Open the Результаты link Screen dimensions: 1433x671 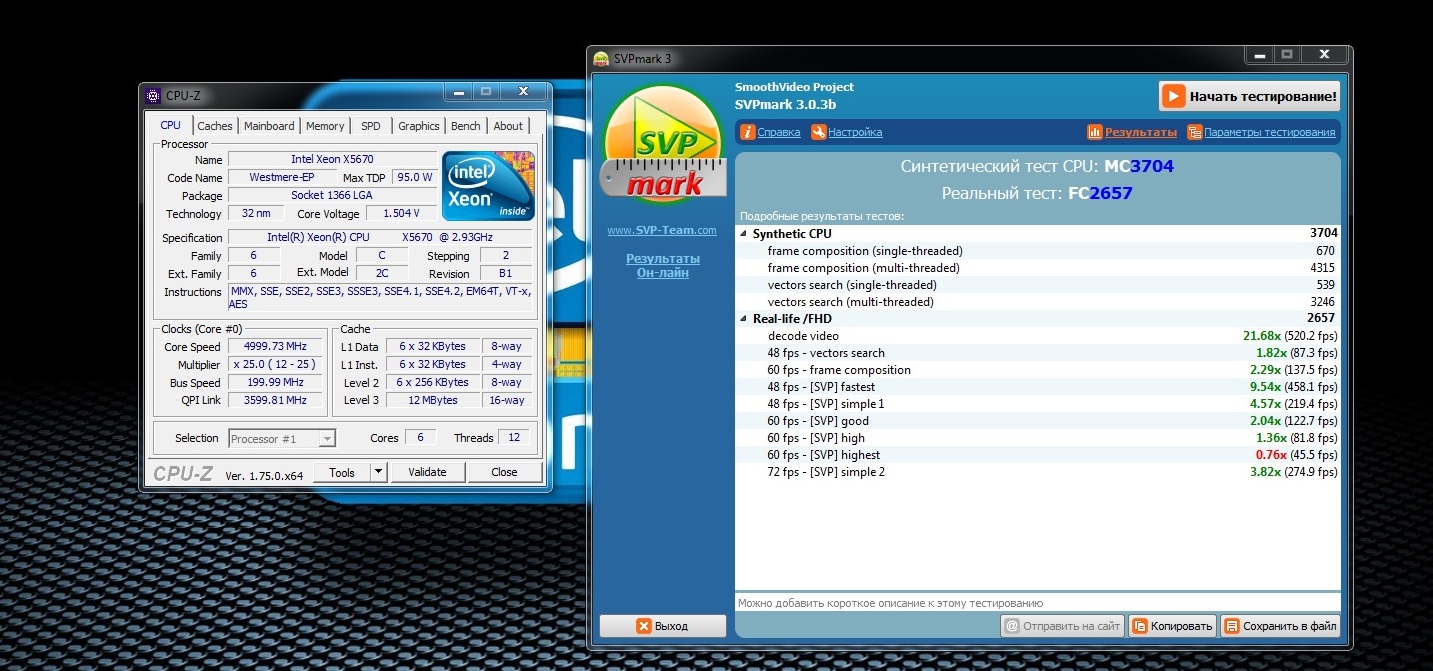pos(1141,132)
